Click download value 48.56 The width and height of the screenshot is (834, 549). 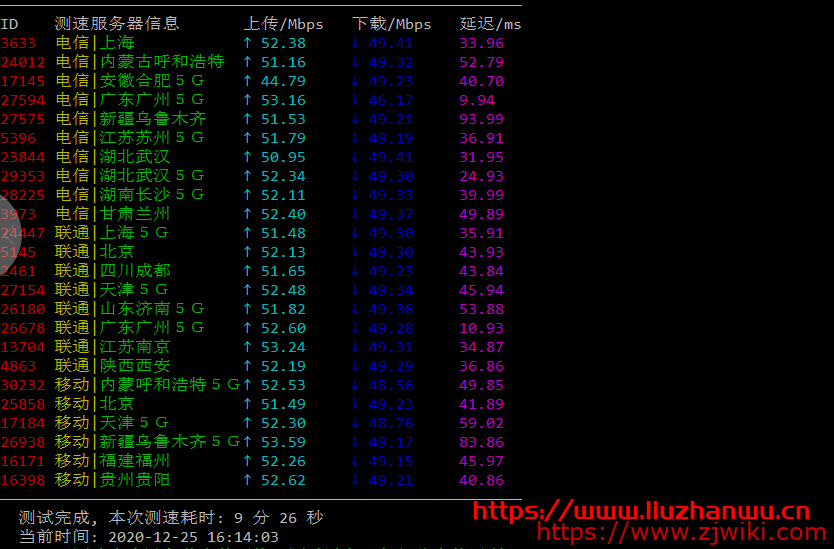point(391,385)
